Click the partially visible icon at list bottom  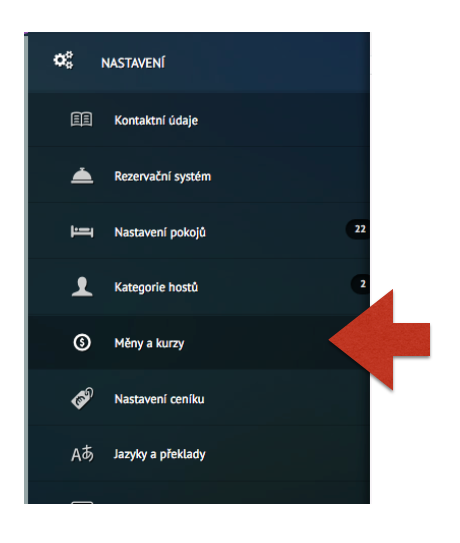coord(82,502)
